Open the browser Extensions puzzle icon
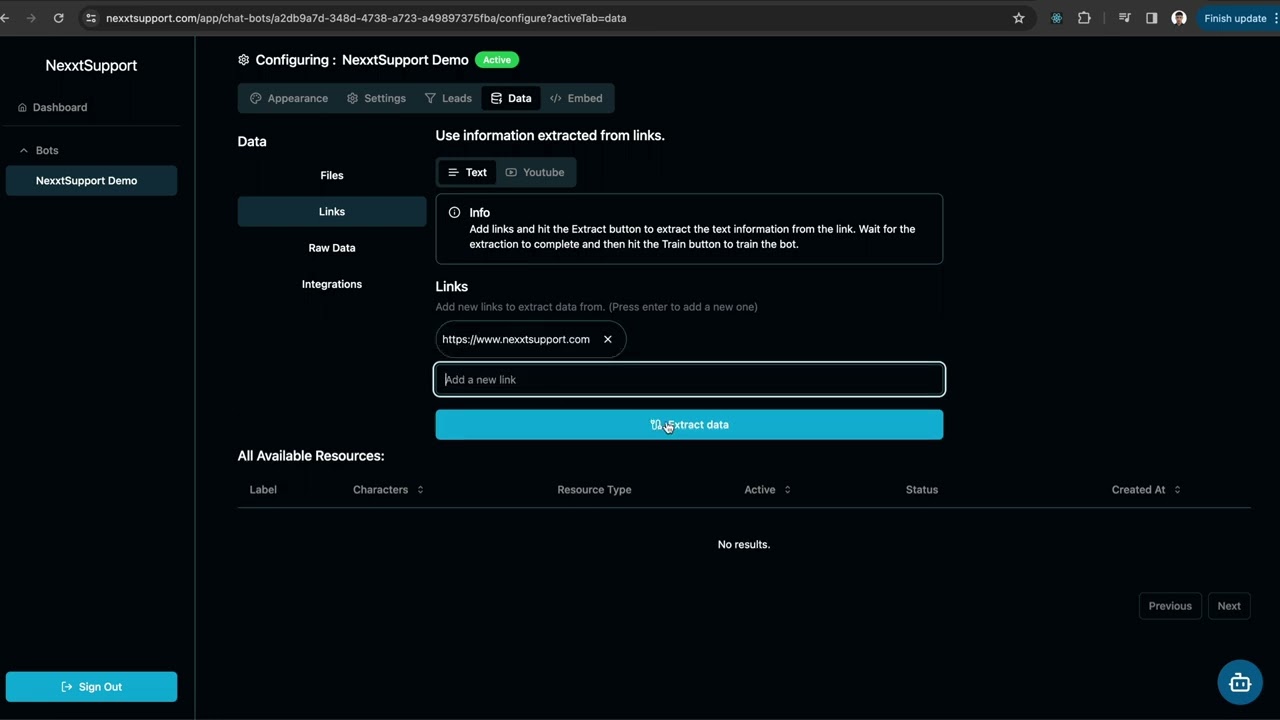This screenshot has width=1280, height=720. coord(1084,18)
